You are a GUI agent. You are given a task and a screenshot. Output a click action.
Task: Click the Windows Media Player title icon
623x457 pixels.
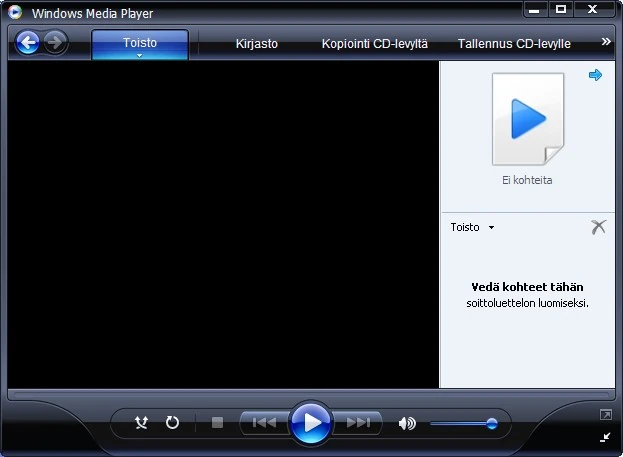15,13
